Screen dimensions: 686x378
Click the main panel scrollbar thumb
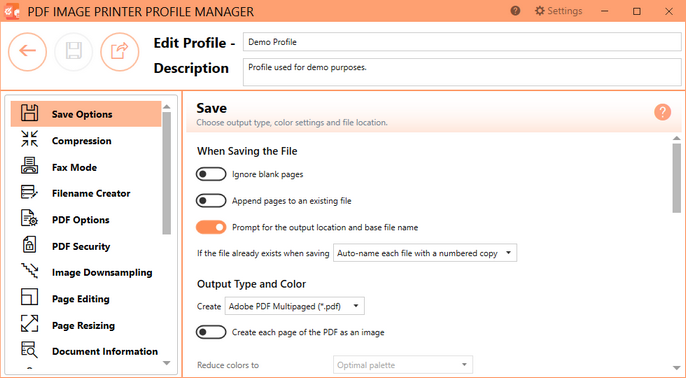[x=677, y=178]
